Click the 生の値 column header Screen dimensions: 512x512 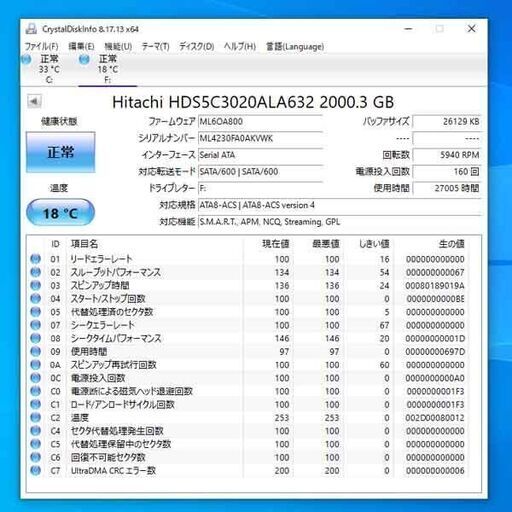451,244
